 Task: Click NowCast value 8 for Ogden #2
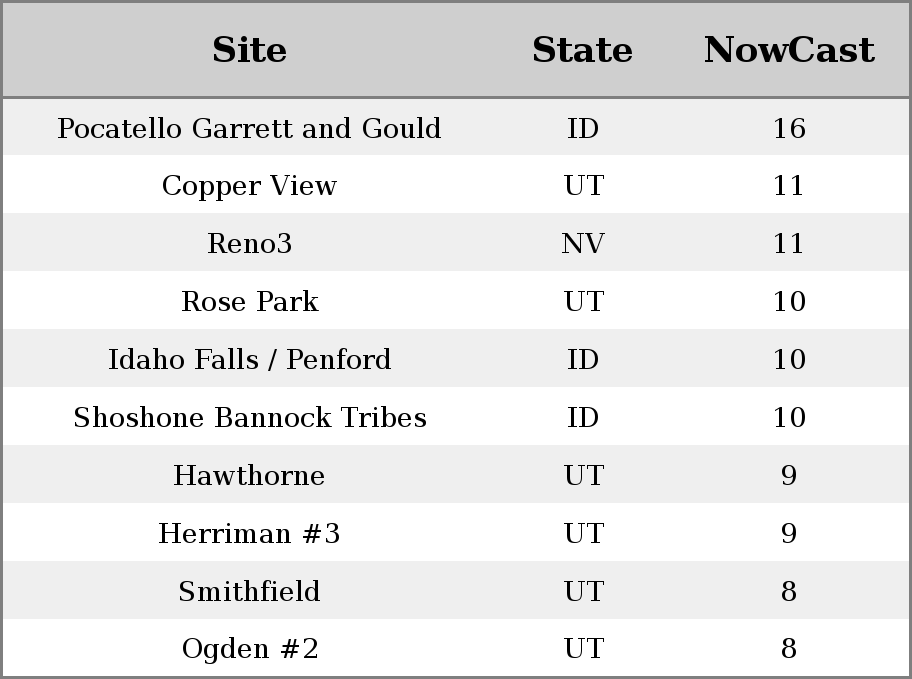click(789, 650)
